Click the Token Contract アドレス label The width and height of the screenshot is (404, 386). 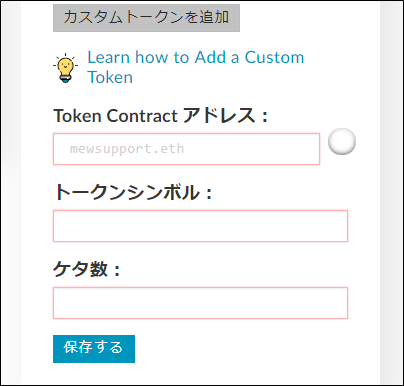[160, 116]
